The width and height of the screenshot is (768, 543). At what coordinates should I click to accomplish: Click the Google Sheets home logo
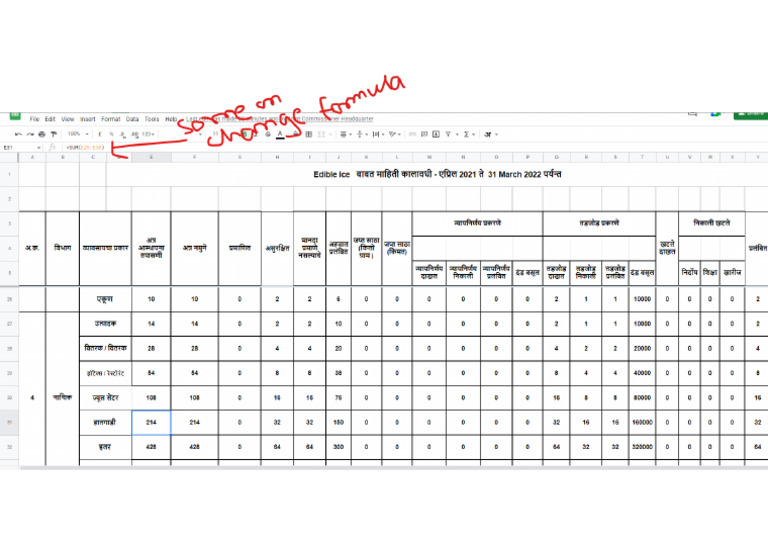tap(15, 116)
